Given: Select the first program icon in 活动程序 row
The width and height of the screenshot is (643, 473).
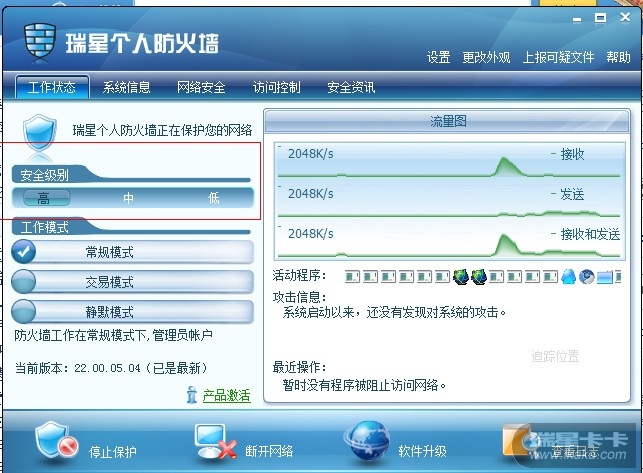Looking at the screenshot, I should [352, 277].
